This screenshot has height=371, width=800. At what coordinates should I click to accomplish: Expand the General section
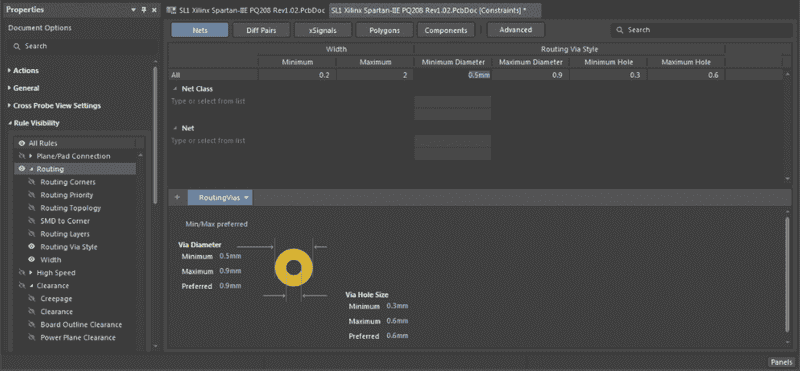(10, 88)
